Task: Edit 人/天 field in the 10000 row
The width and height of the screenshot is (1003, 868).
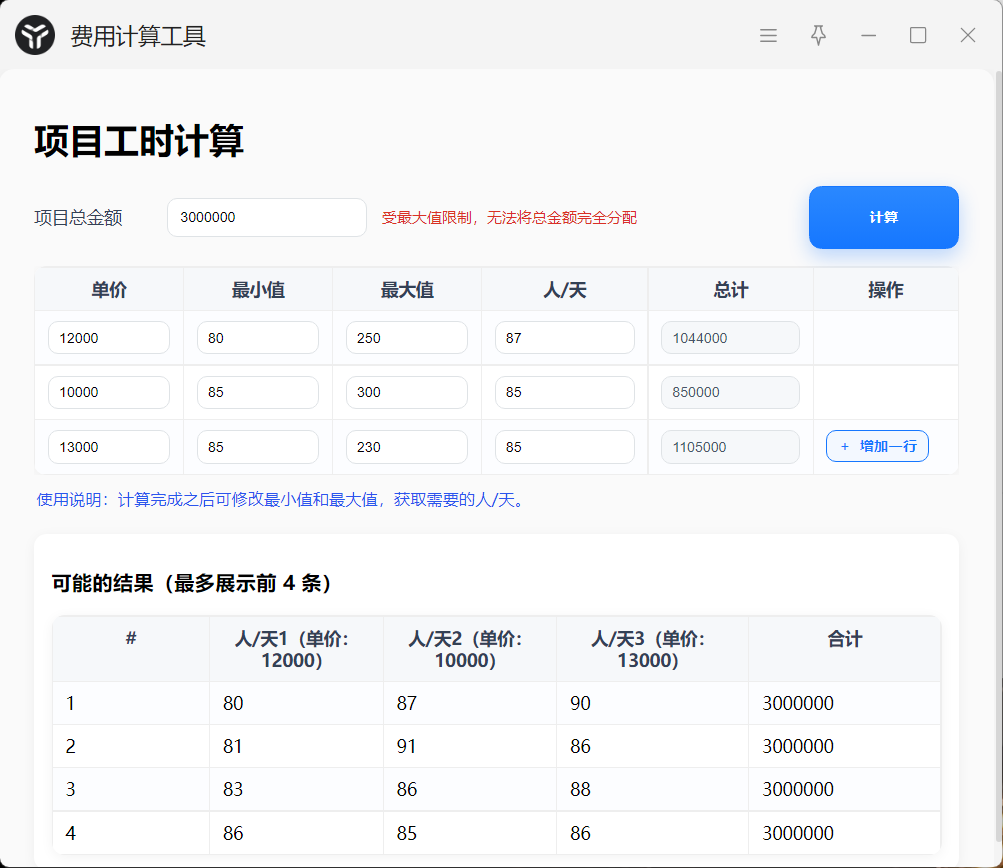Action: coord(565,392)
